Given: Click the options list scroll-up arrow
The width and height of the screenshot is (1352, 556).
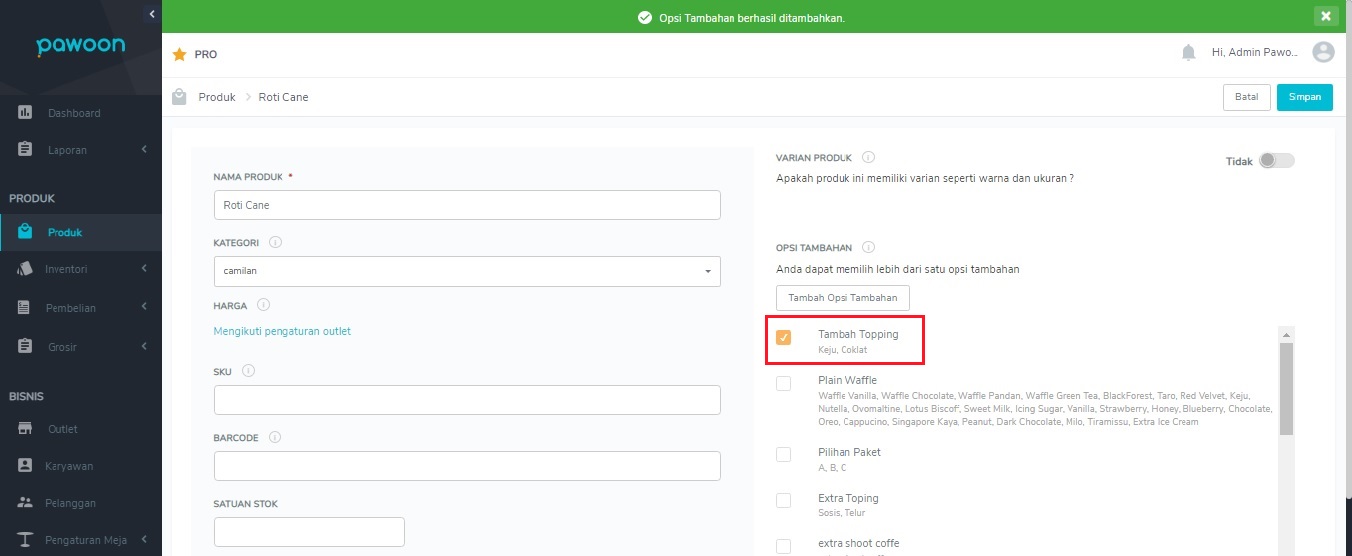Looking at the screenshot, I should (1287, 334).
